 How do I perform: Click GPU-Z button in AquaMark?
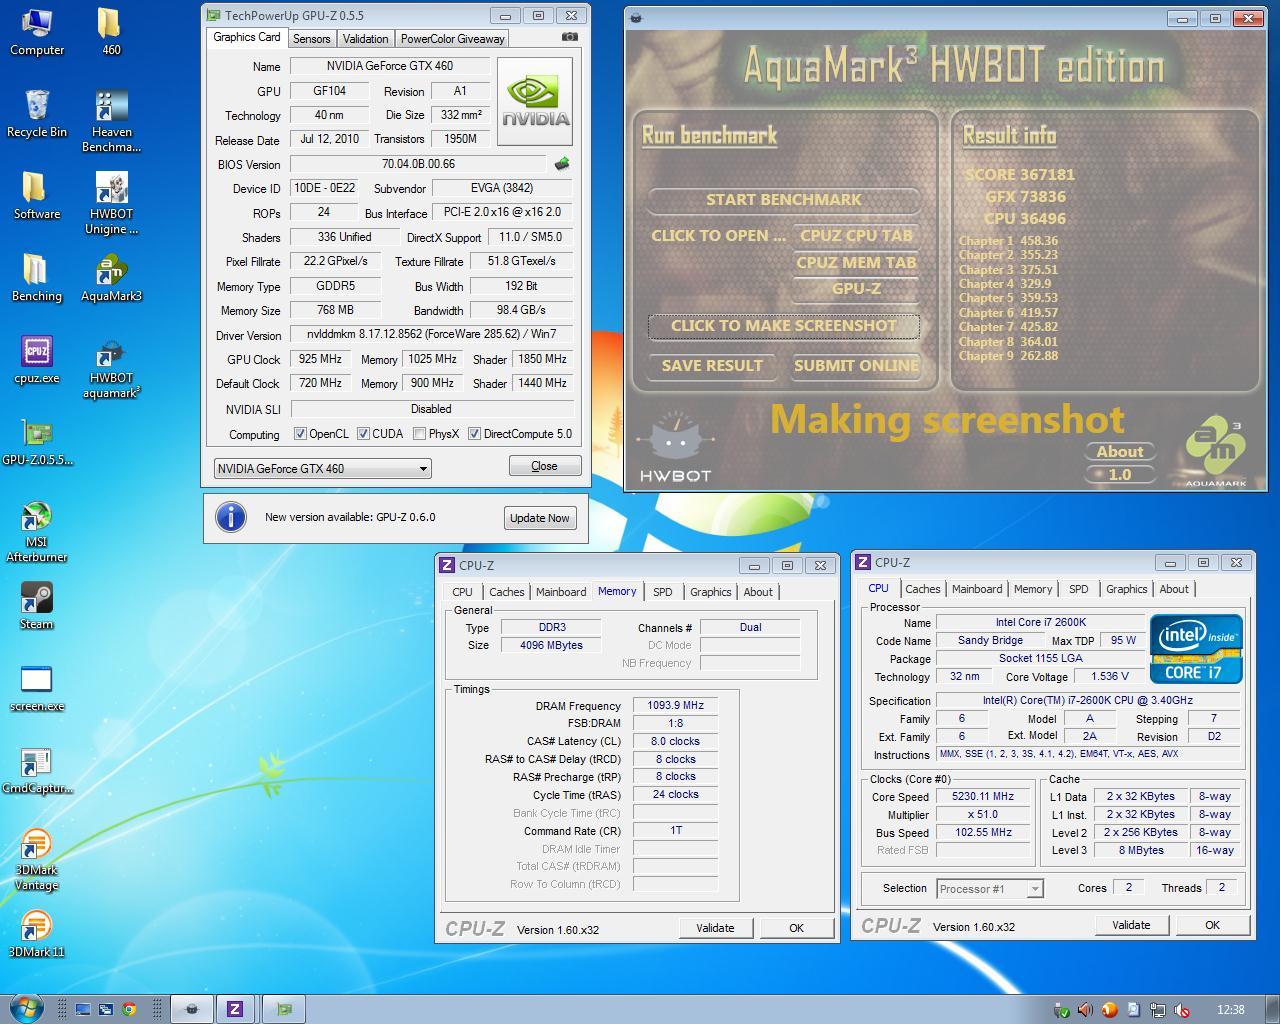(856, 289)
